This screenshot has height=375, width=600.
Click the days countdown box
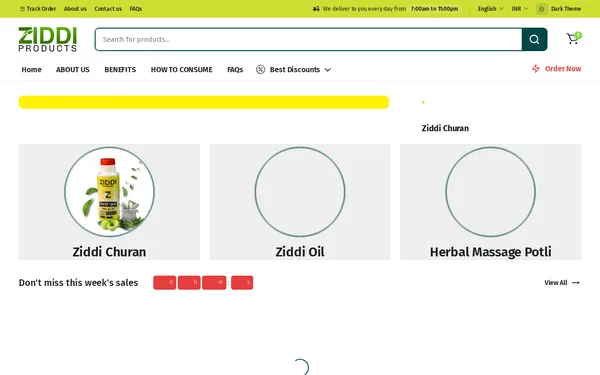(165, 282)
